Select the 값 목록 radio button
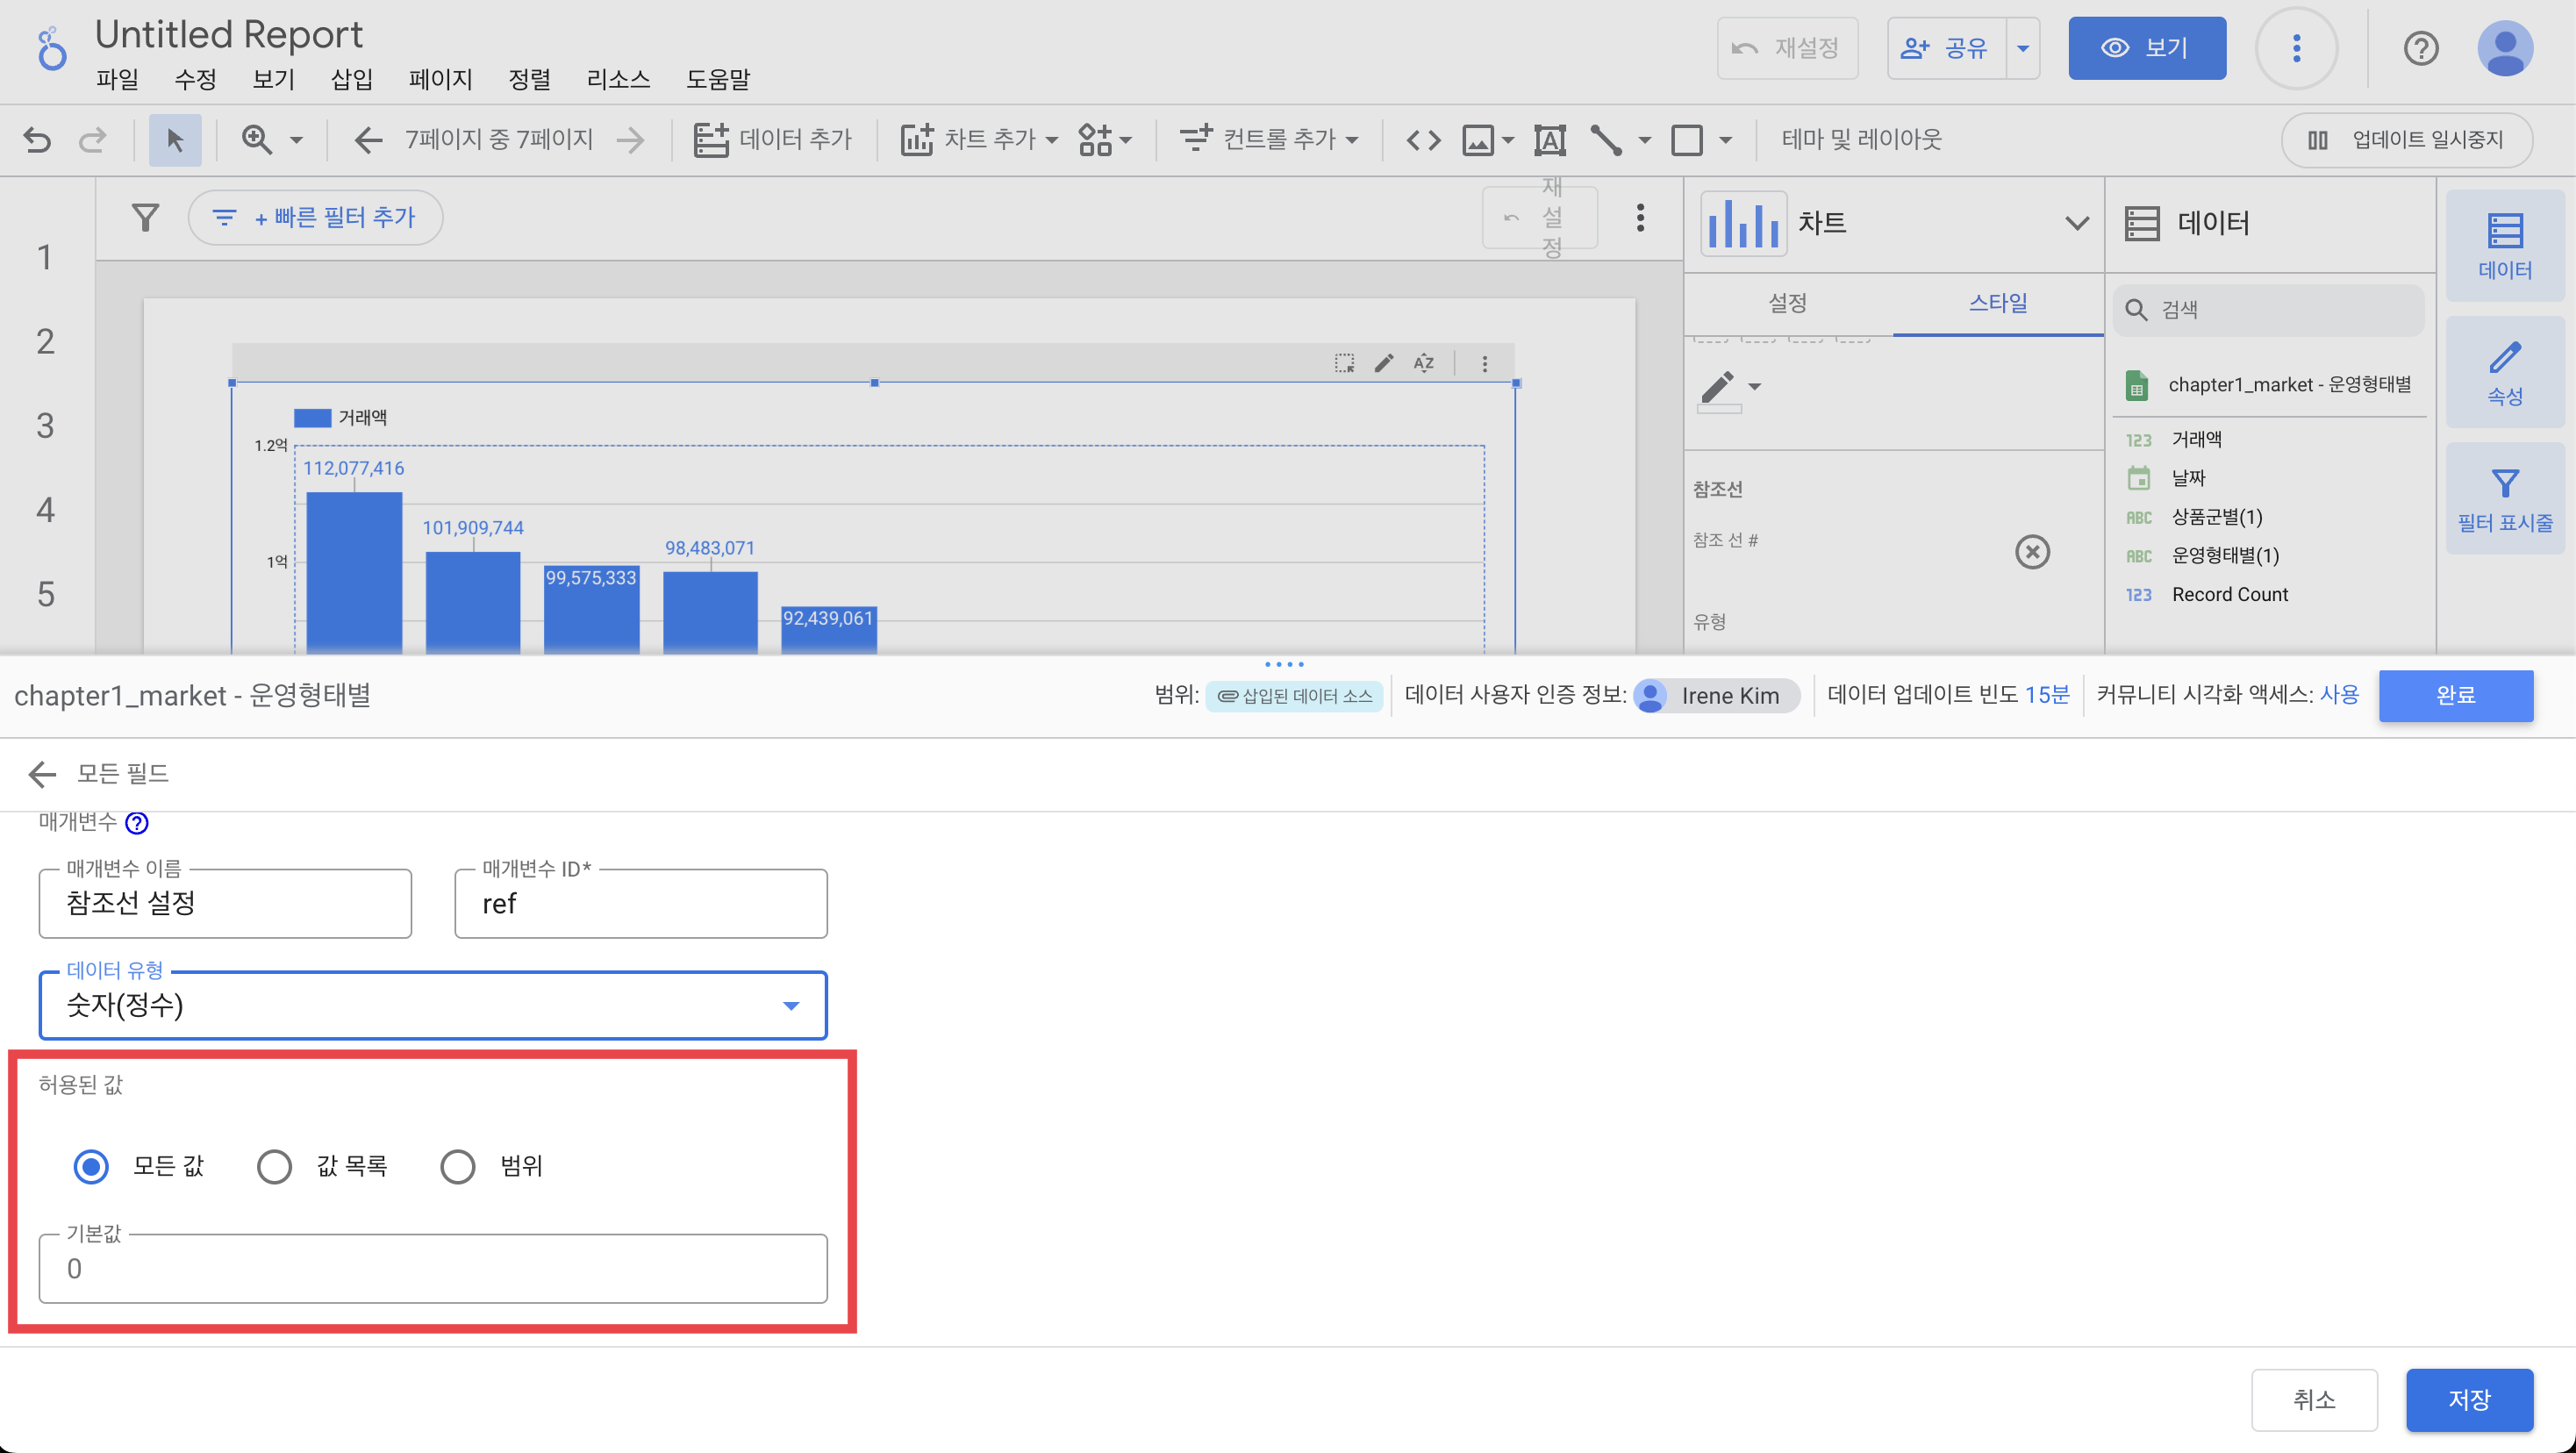 pyautogui.click(x=274, y=1166)
